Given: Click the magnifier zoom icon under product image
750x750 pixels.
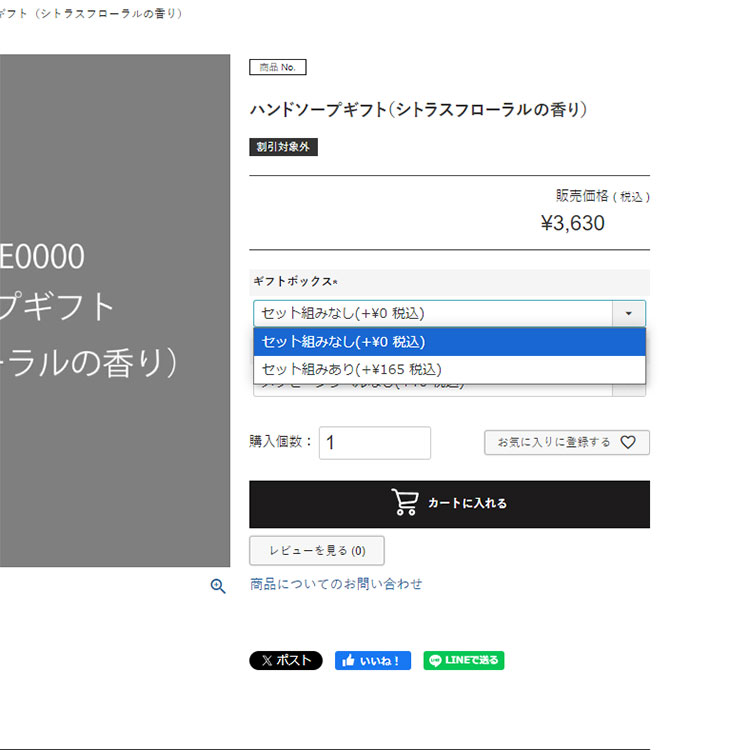Looking at the screenshot, I should click(x=218, y=586).
